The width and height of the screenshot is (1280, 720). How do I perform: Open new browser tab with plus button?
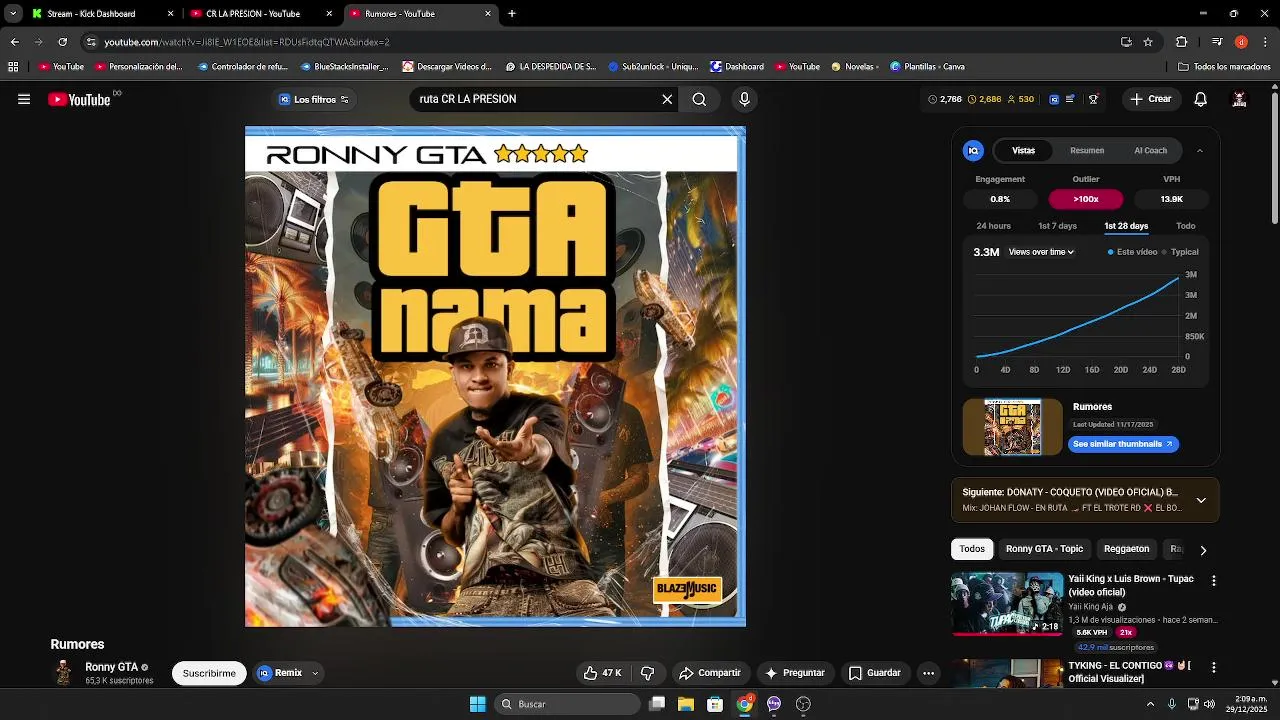tap(512, 13)
